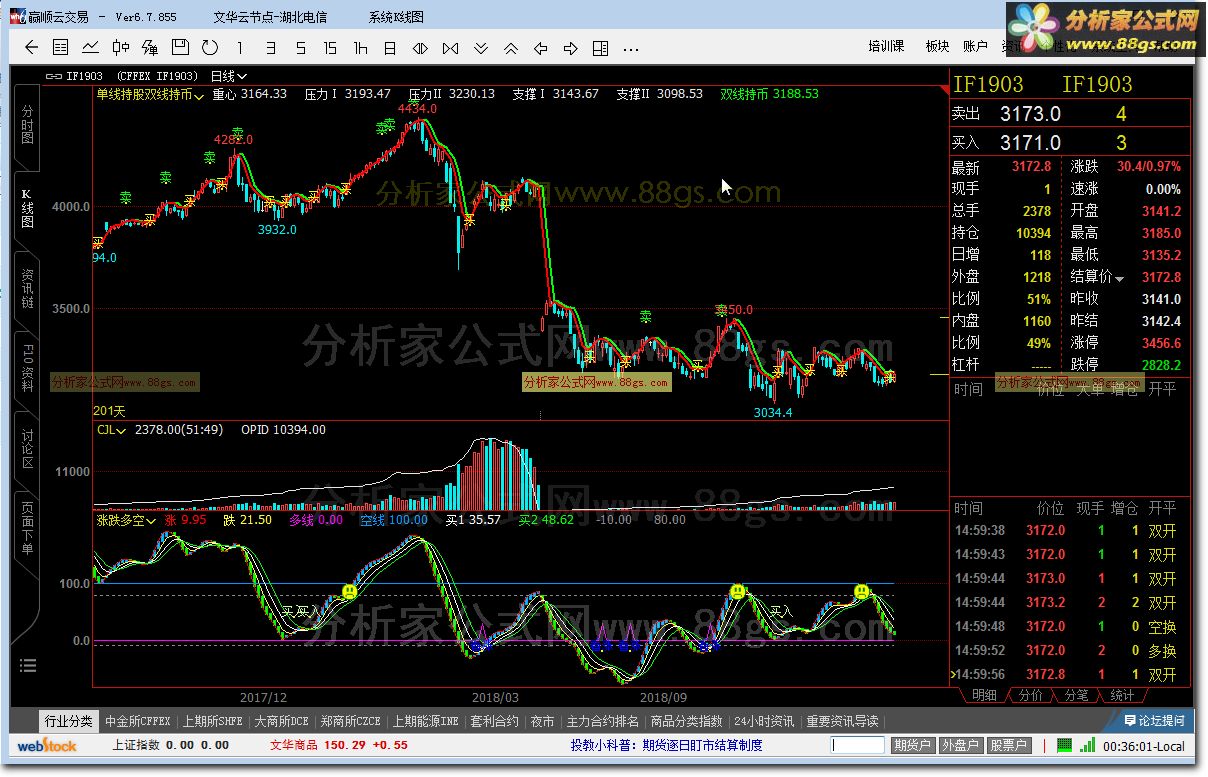Click the save floppy disk icon

coord(180,47)
